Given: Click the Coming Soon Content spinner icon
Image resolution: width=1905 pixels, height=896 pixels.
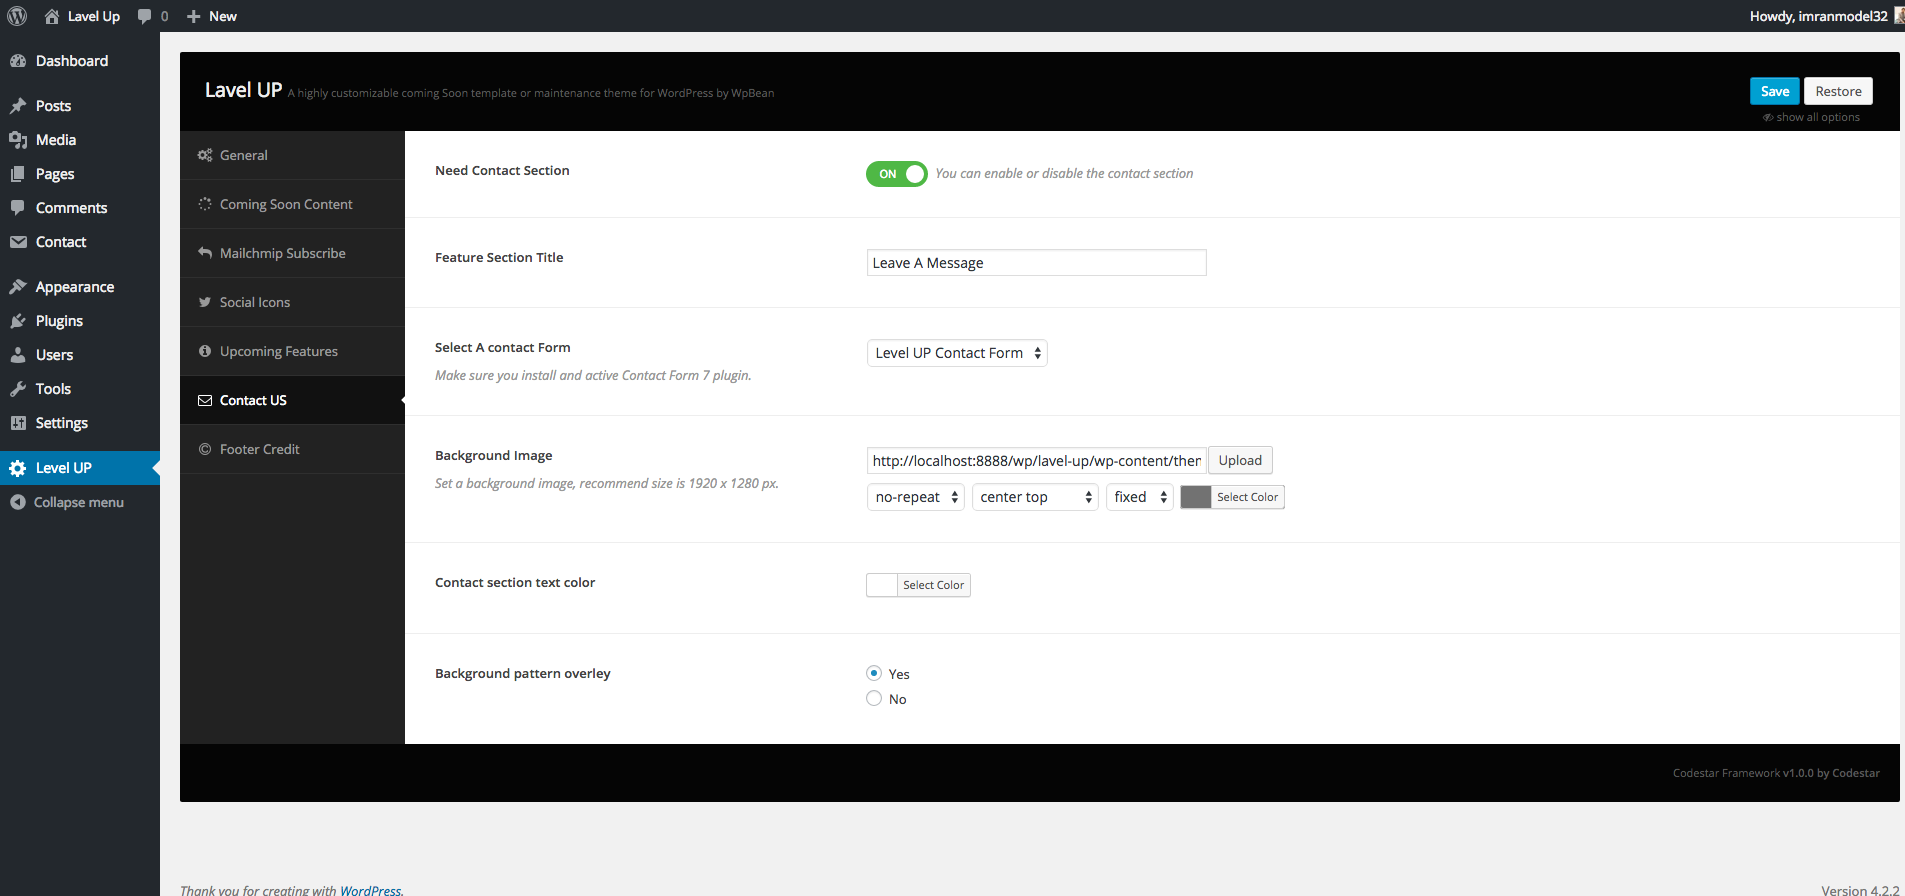Looking at the screenshot, I should pyautogui.click(x=205, y=204).
